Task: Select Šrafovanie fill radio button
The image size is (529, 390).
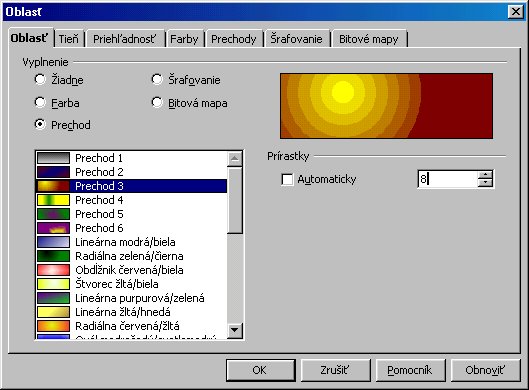Action: click(x=157, y=80)
